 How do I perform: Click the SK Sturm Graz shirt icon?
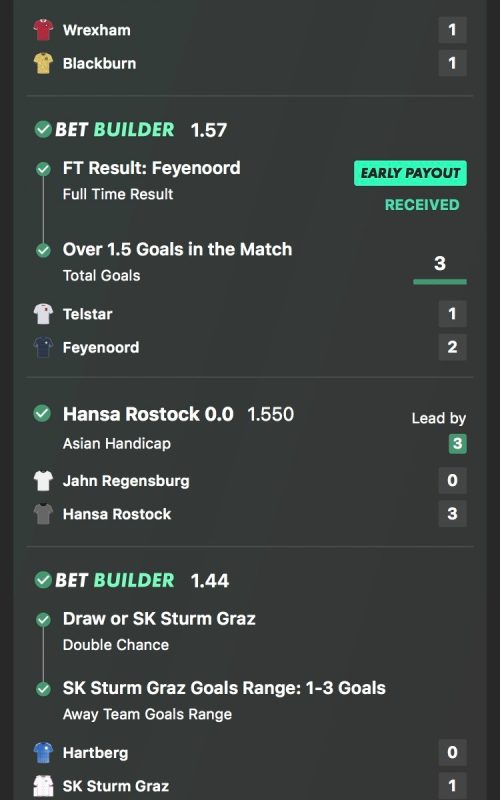click(x=43, y=786)
